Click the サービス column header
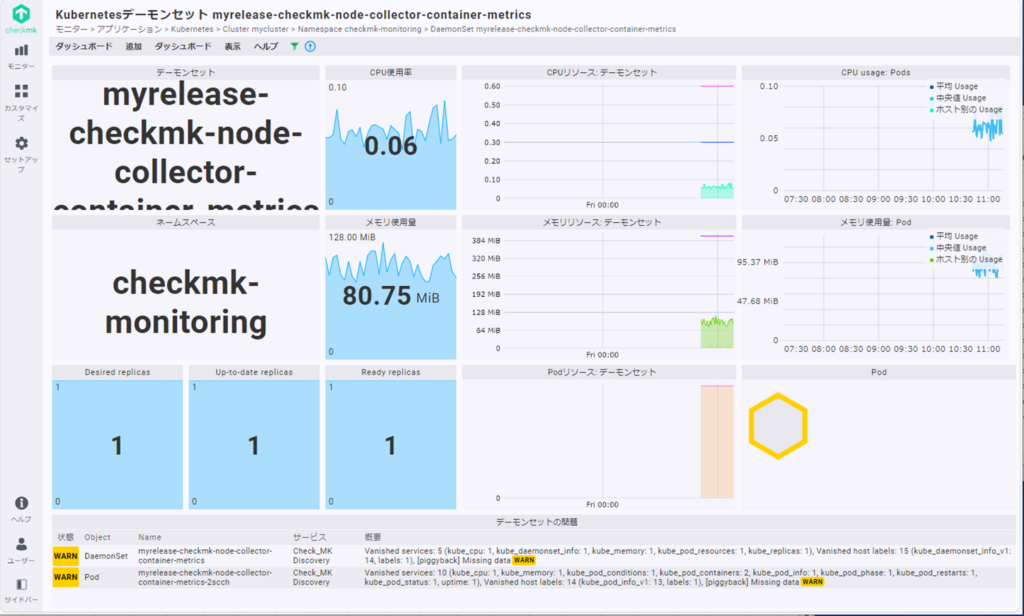This screenshot has width=1024, height=616. (x=309, y=537)
